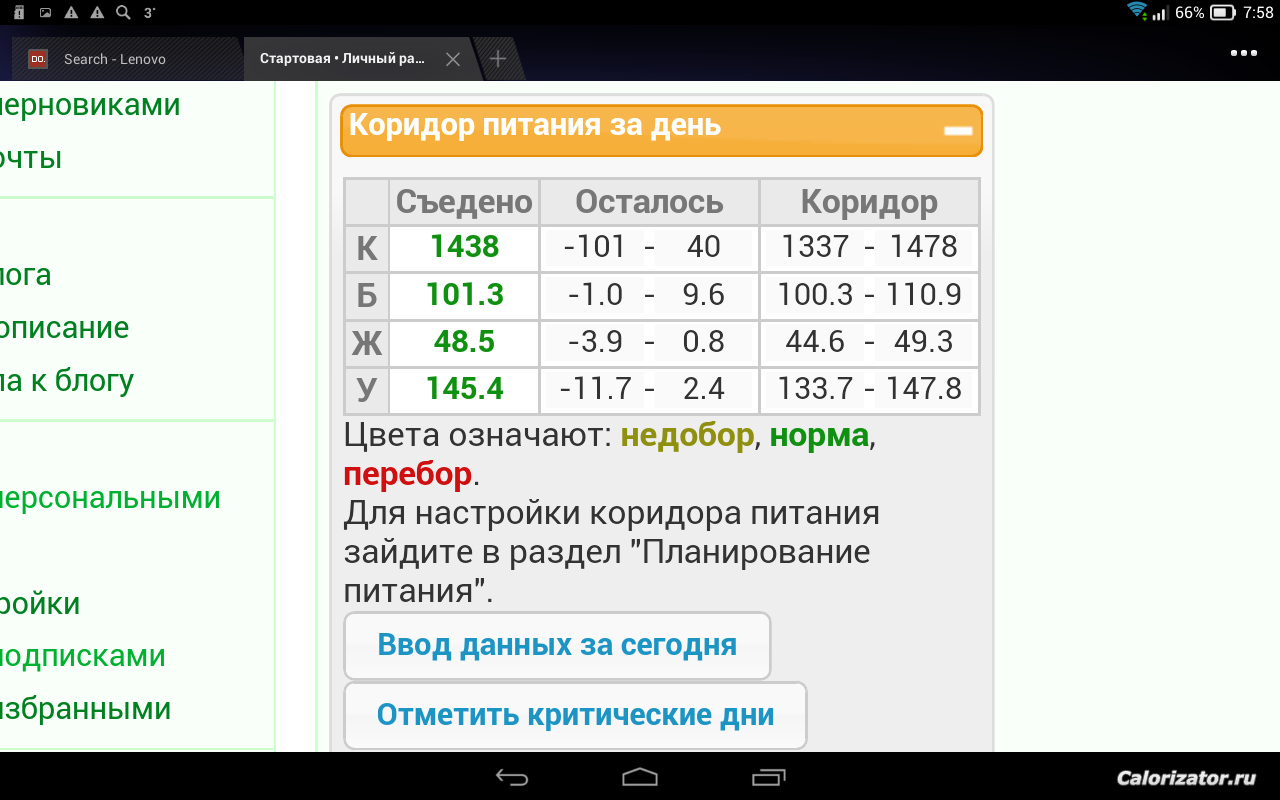Select the eaten protein value 101.3
1280x800 pixels.
pyautogui.click(x=464, y=294)
